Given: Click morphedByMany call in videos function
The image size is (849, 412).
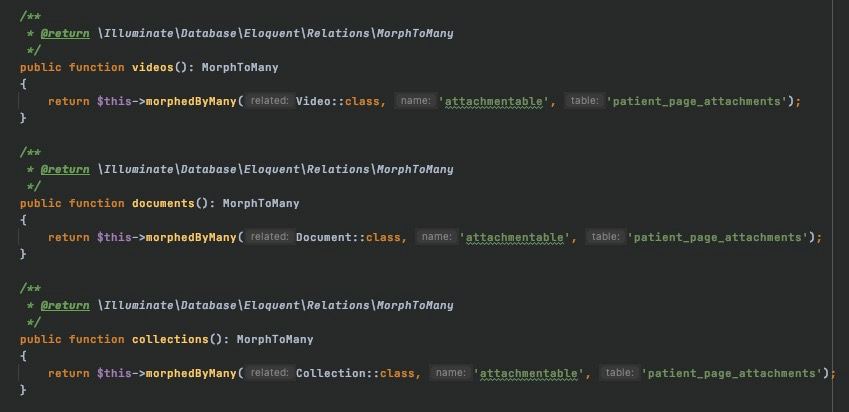Looking at the screenshot, I should (191, 101).
